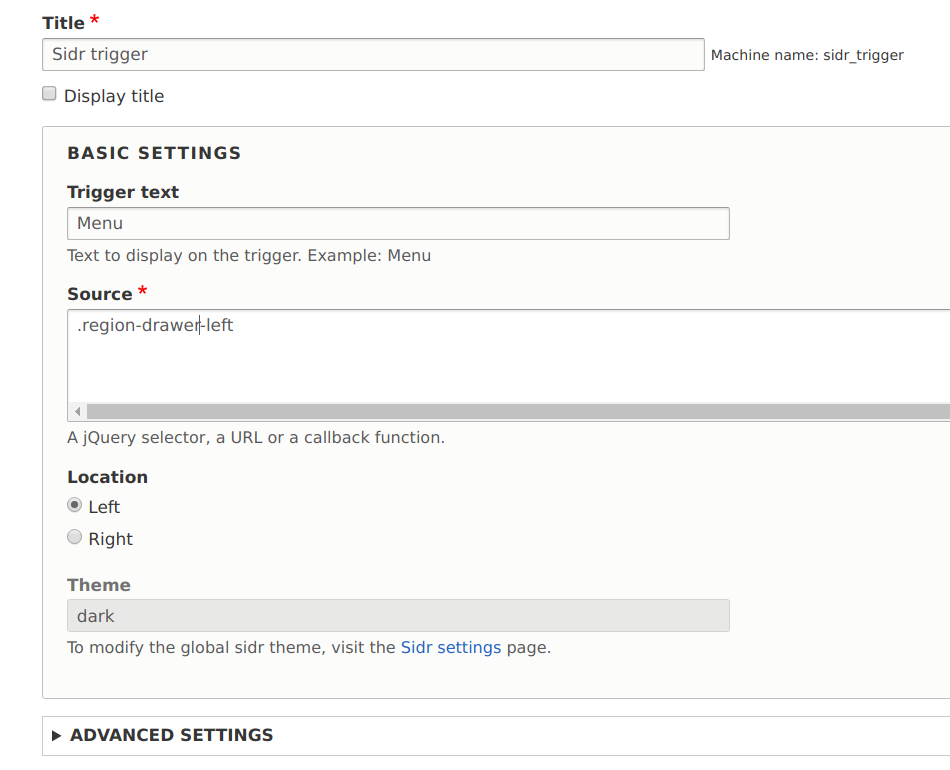Viewport: 950px width, 770px height.
Task: Click the Advanced Settings disclosure triangle
Action: [x=55, y=734]
